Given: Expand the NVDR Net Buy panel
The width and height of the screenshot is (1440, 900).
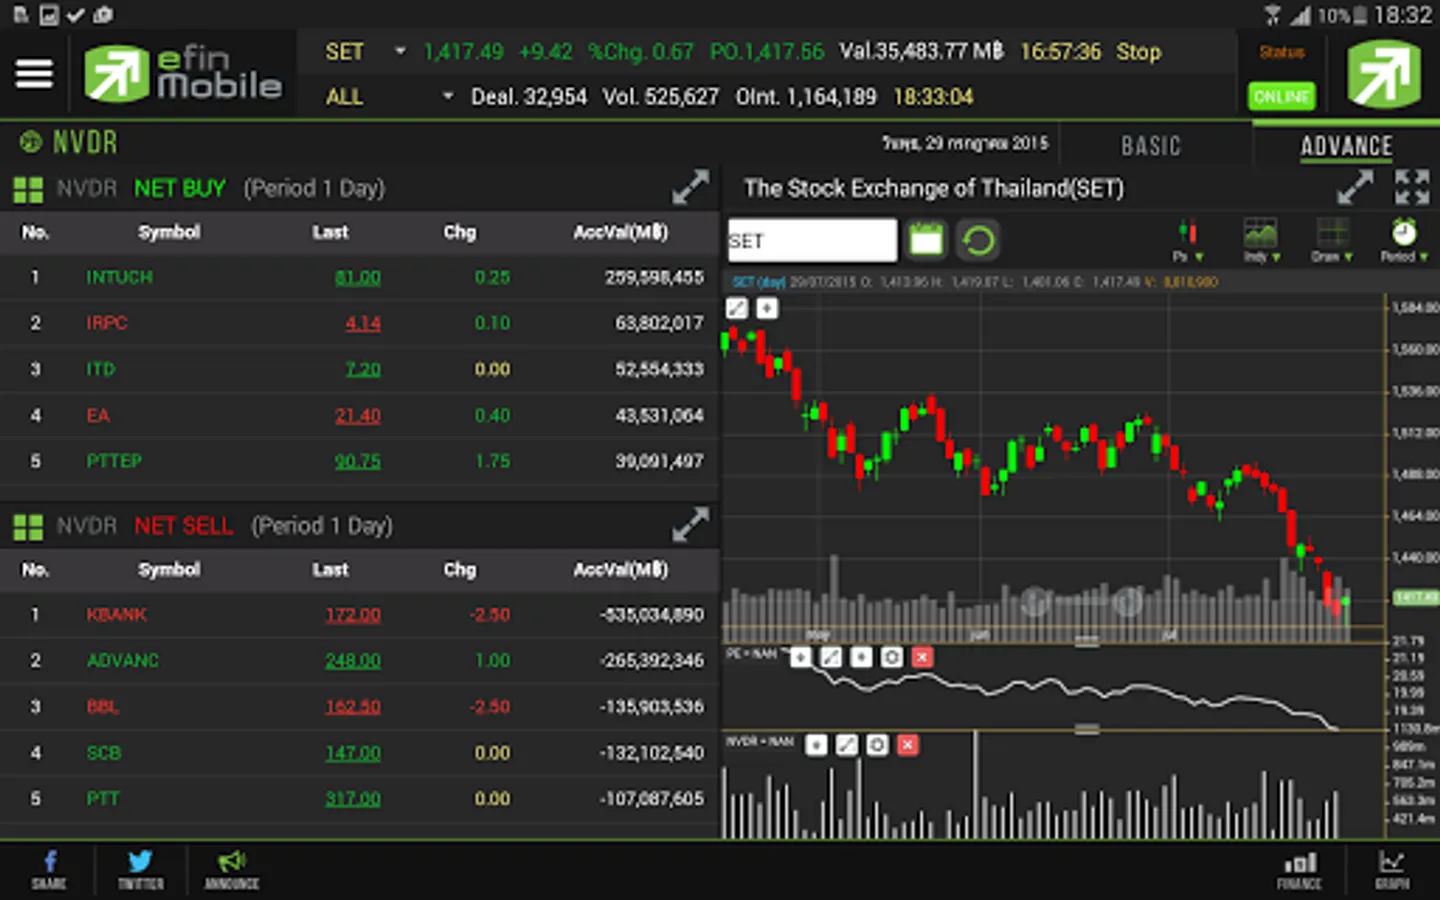Looking at the screenshot, I should pyautogui.click(x=690, y=187).
